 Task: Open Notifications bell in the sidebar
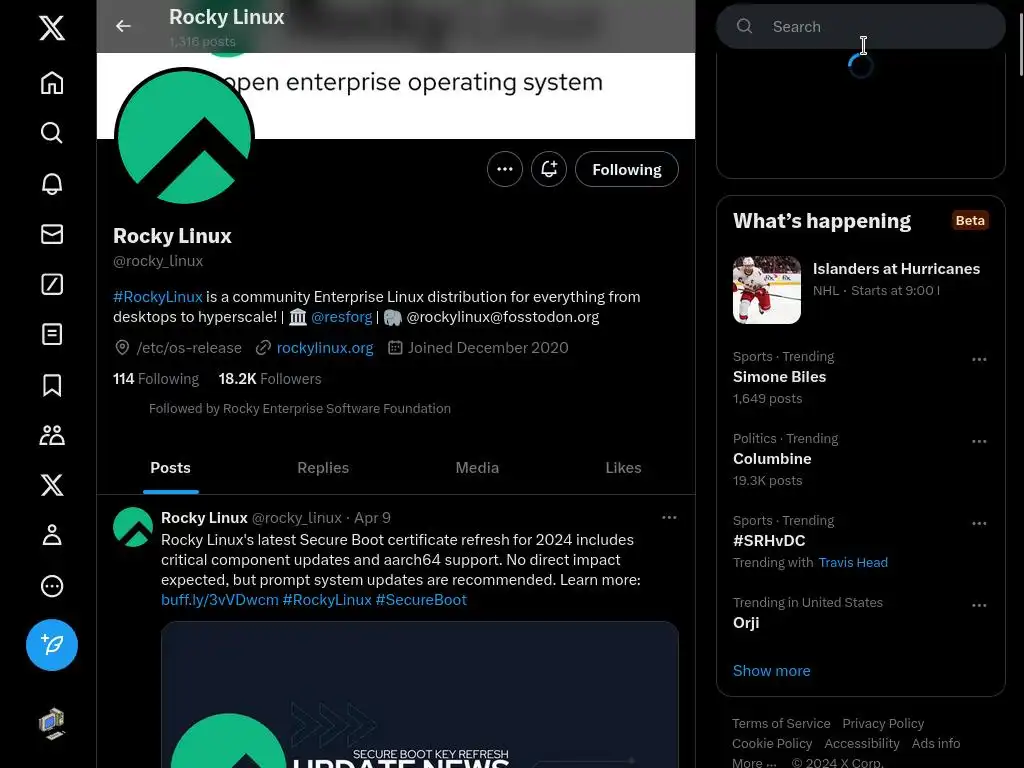pyautogui.click(x=52, y=184)
